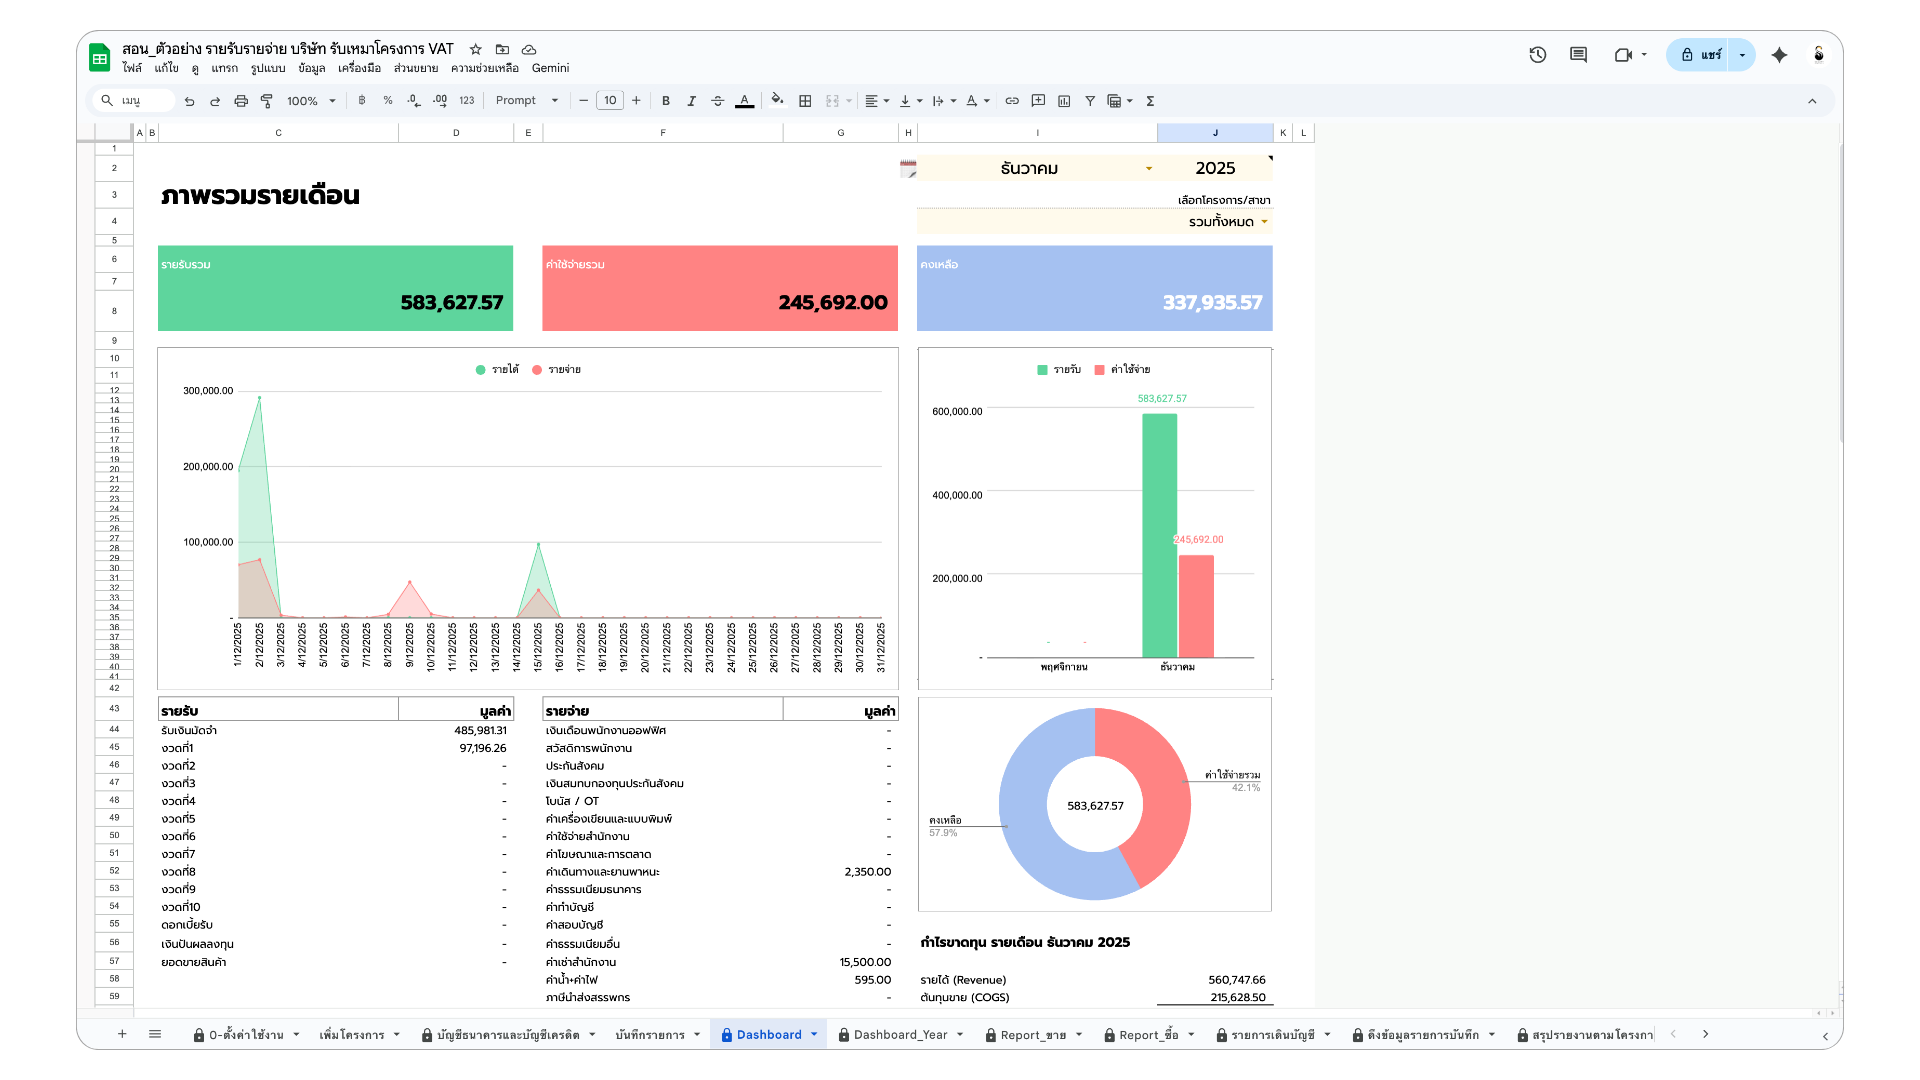This screenshot has width=1920, height=1080.
Task: Increase decimal places
Action: [440, 101]
